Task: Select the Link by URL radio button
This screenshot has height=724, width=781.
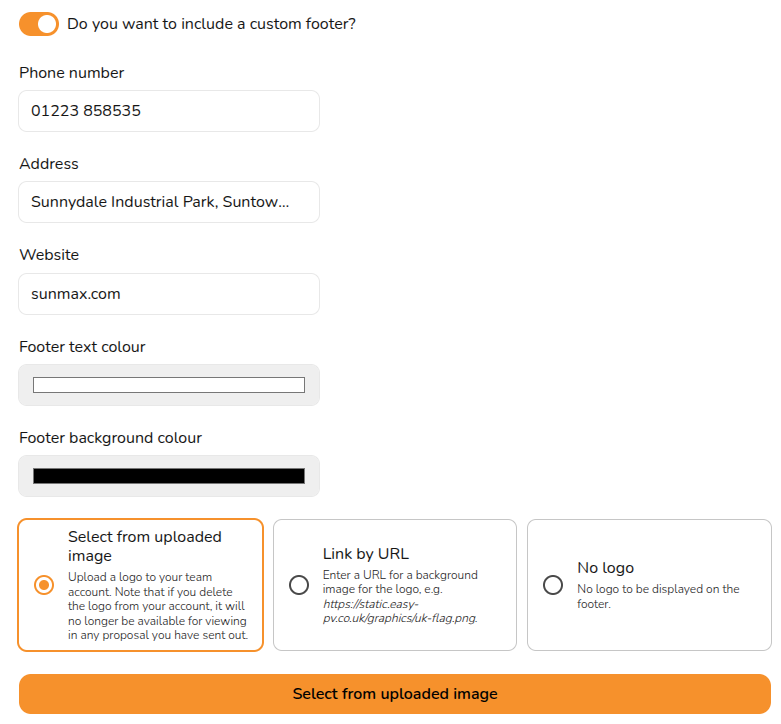Action: tap(299, 585)
